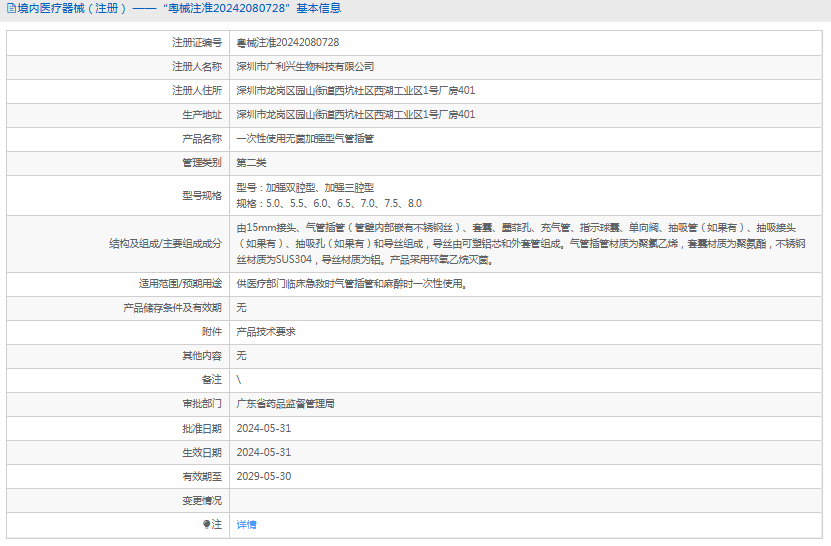Viewport: 831px width, 546px height.
Task: Click management category value 第二类
Action: point(251,163)
